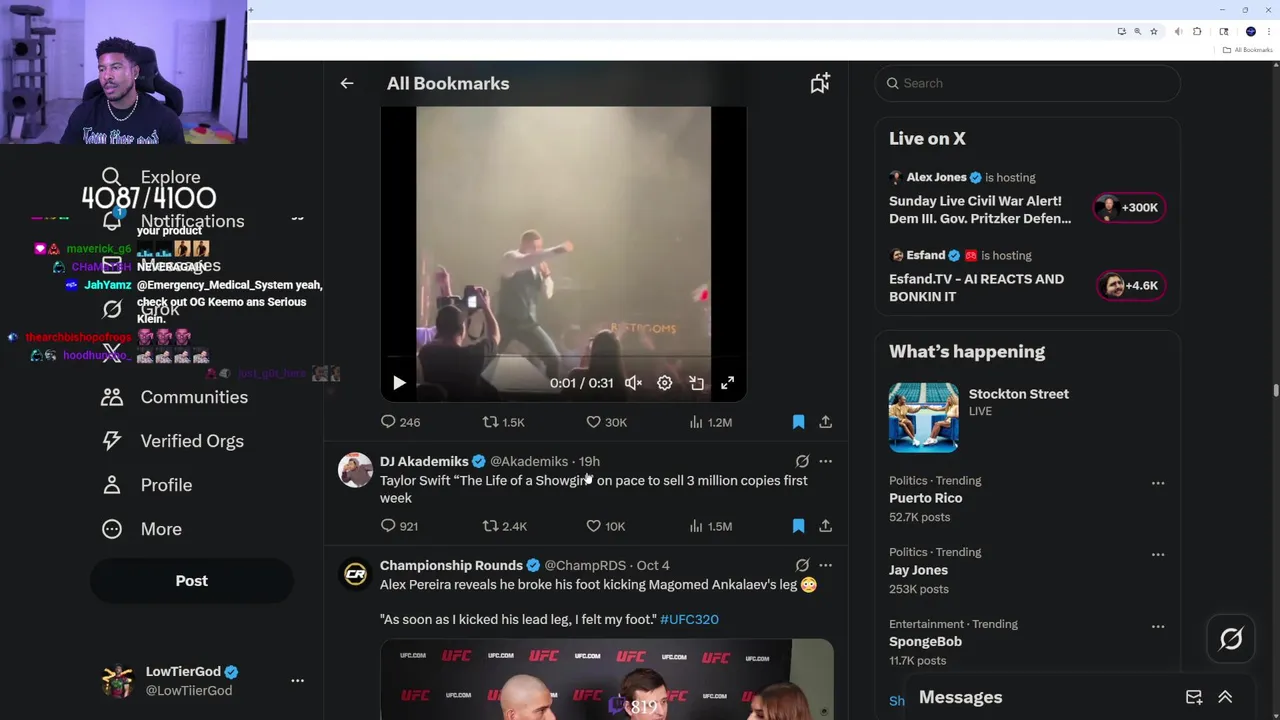Open Stockton Street live event
This screenshot has height=720, width=1280.
1018,394
